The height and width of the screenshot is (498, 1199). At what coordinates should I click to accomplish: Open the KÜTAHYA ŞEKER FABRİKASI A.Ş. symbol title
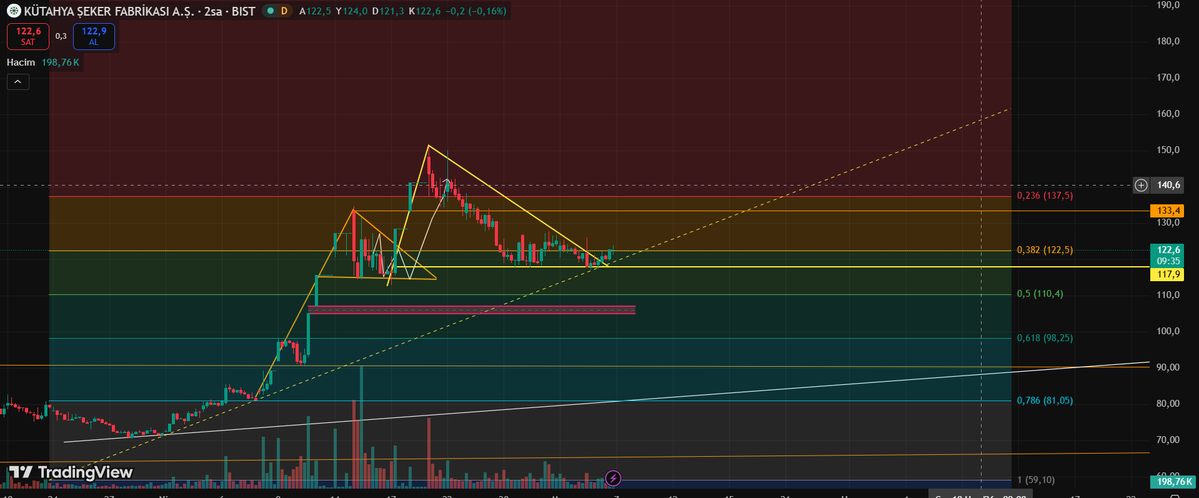tap(140, 11)
